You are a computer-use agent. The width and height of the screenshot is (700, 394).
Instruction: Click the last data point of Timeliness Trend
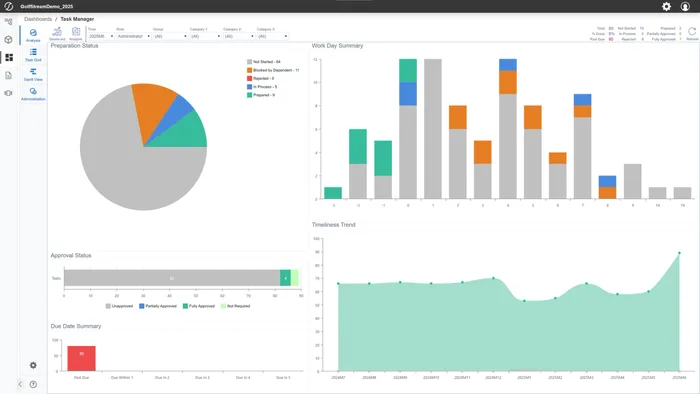679,253
